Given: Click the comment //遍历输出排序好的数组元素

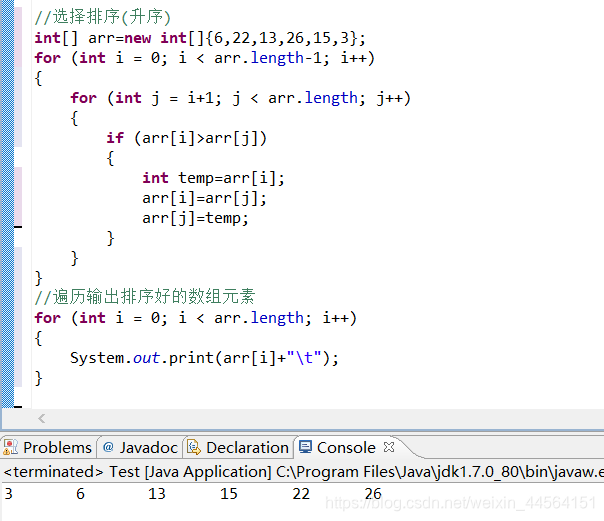Looking at the screenshot, I should pyautogui.click(x=144, y=297).
